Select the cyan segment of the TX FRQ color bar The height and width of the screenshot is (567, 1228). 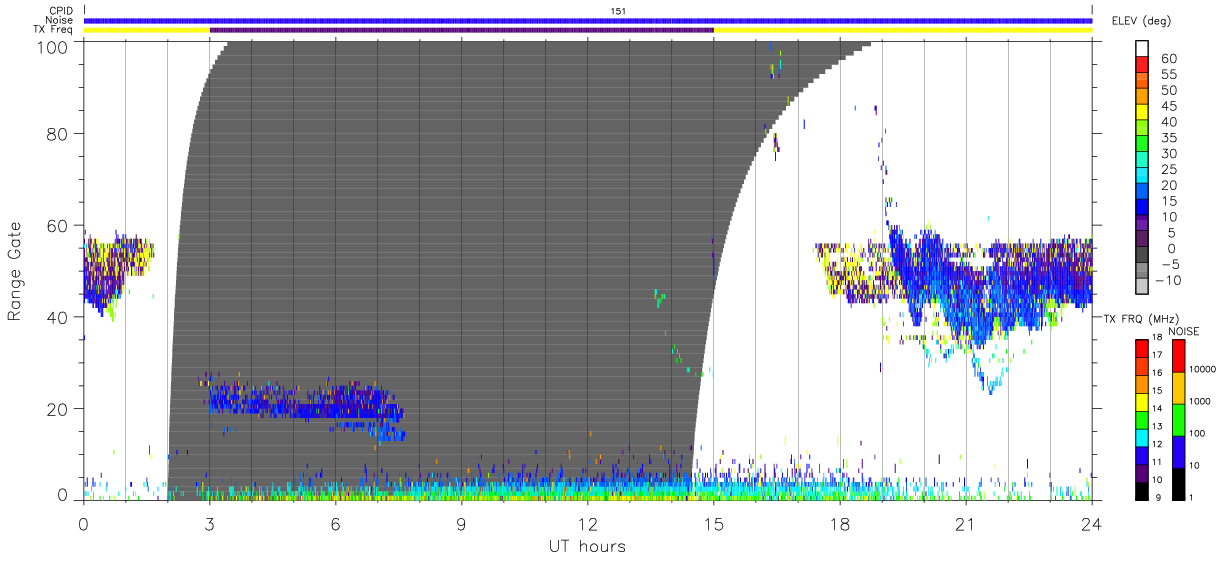tap(1142, 437)
